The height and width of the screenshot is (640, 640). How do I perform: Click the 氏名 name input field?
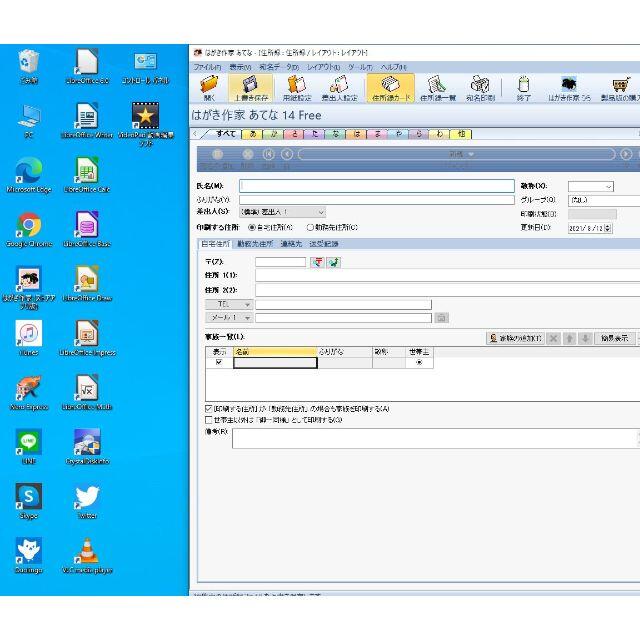[377, 186]
